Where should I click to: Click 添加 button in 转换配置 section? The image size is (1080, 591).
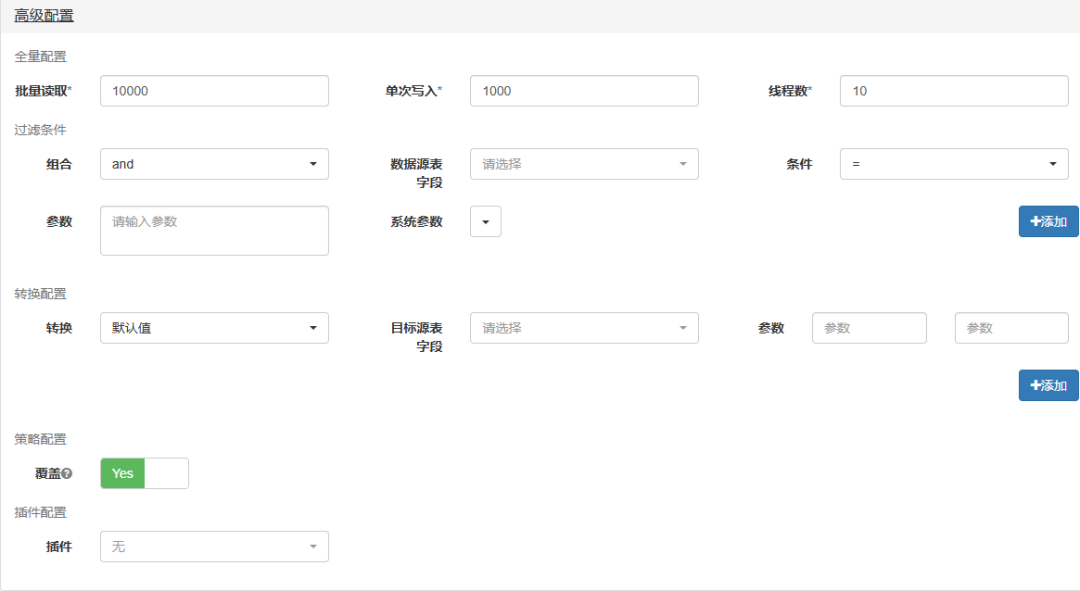(x=1048, y=386)
